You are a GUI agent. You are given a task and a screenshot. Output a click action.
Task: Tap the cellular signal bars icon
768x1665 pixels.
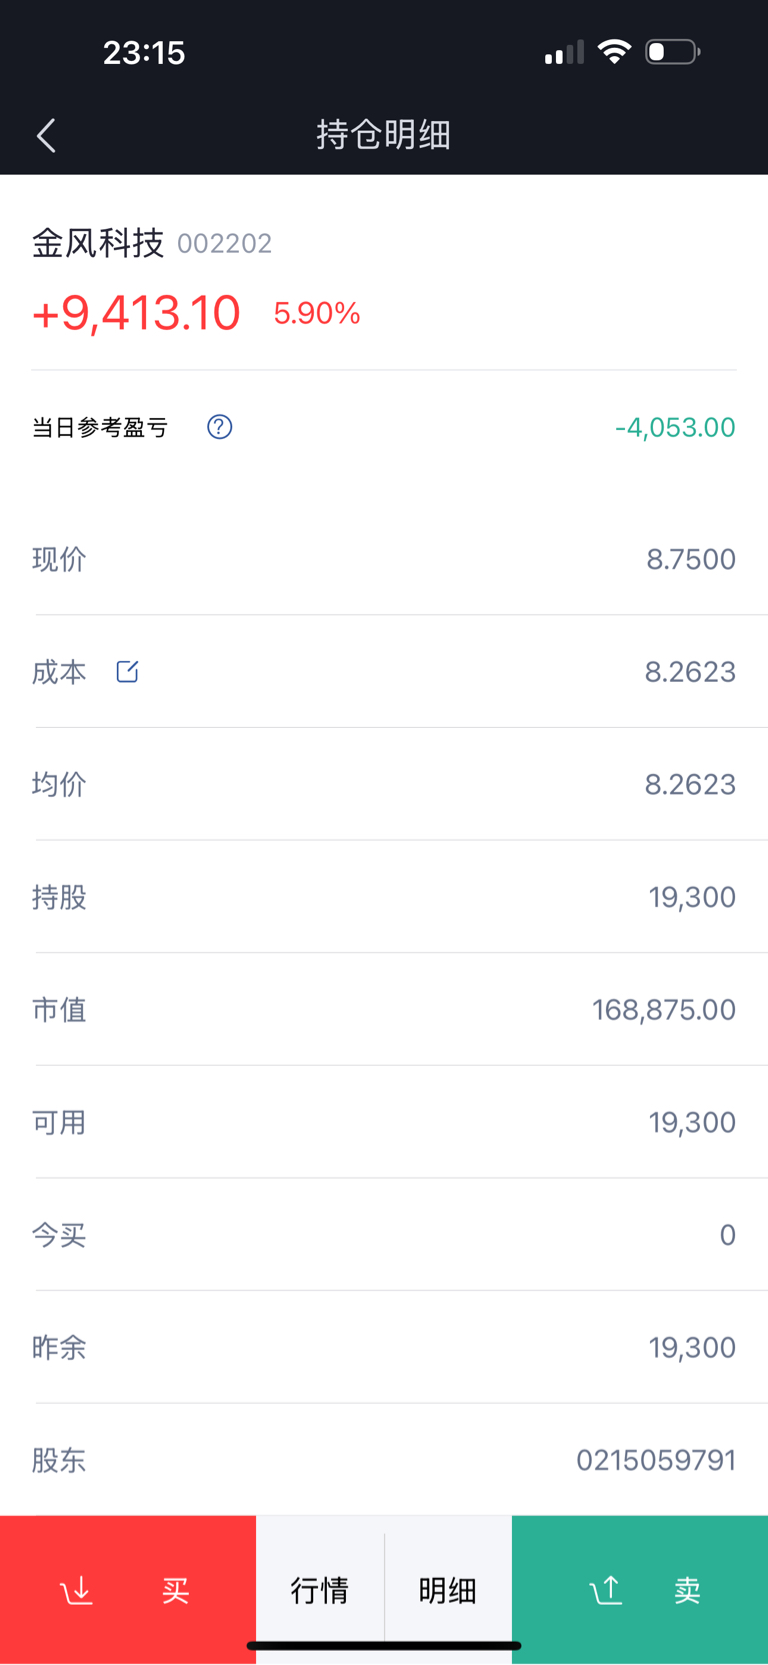[564, 52]
